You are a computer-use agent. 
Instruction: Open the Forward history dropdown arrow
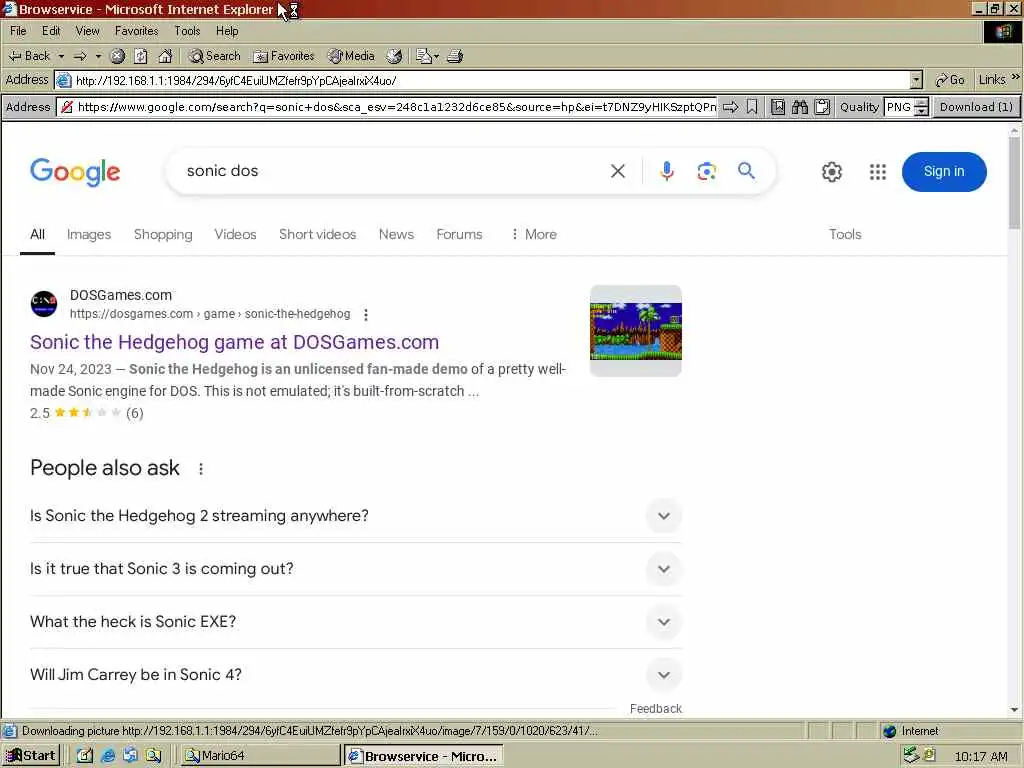(98, 56)
